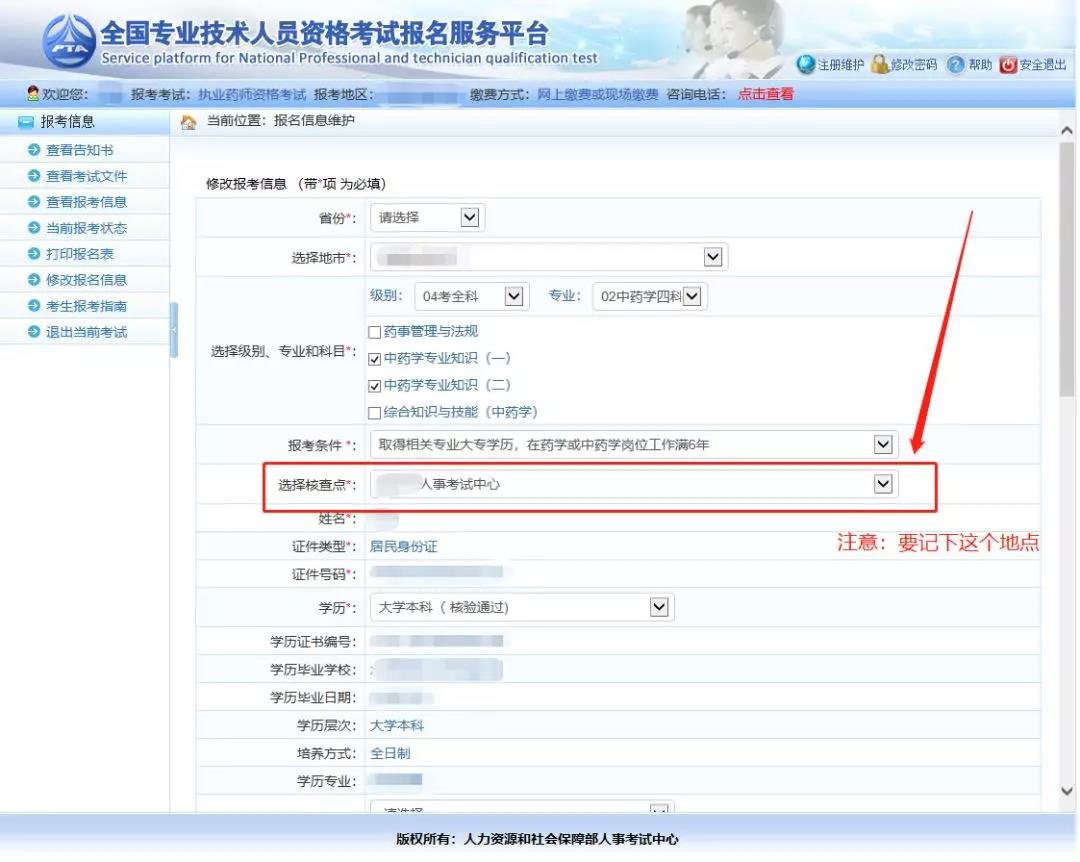
Task: Click the 安全退出 link
Action: [x=1043, y=65]
